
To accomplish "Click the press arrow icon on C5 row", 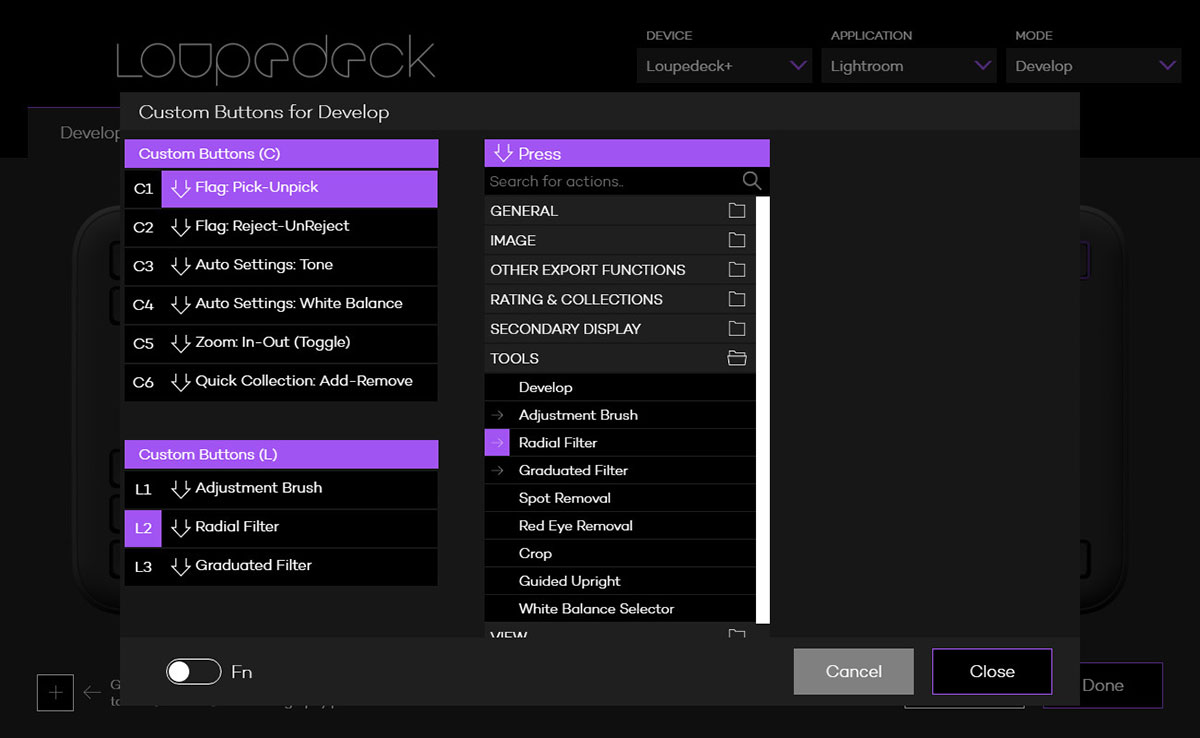I will (180, 343).
